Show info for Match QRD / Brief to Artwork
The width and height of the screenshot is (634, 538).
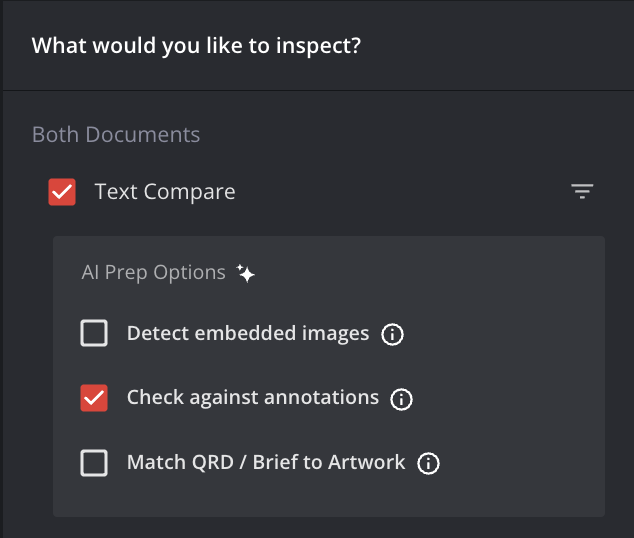coord(428,464)
